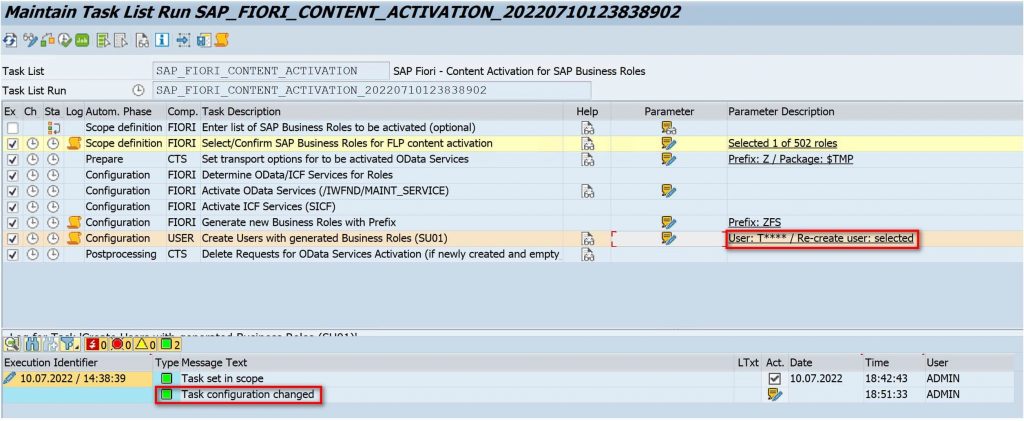Toggle Act. checkbox on Task set in scope row
This screenshot has width=1024, height=421.
775,379
